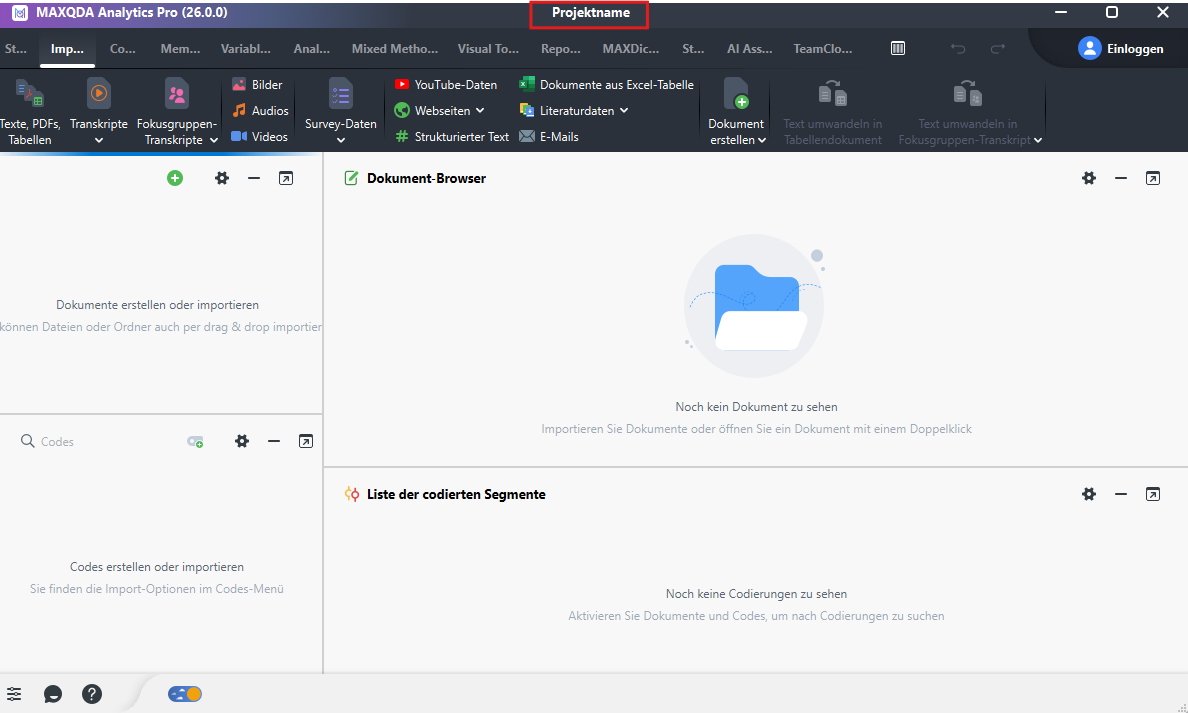The image size is (1188, 713).
Task: Import Audios files
Action: pyautogui.click(x=260, y=111)
